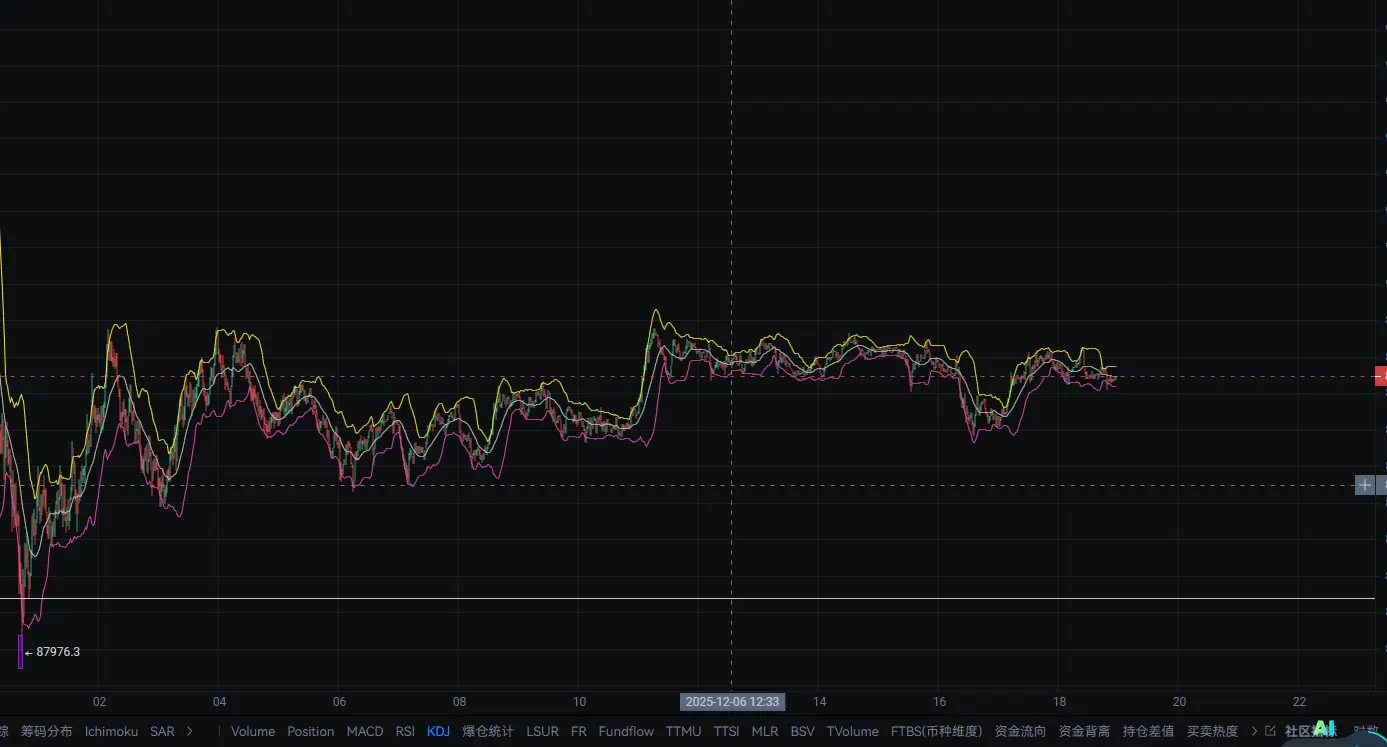Screen dimensions: 1387x747
Task: Click the 2025-12-06 12:33 crosshair date label
Action: click(x=732, y=702)
